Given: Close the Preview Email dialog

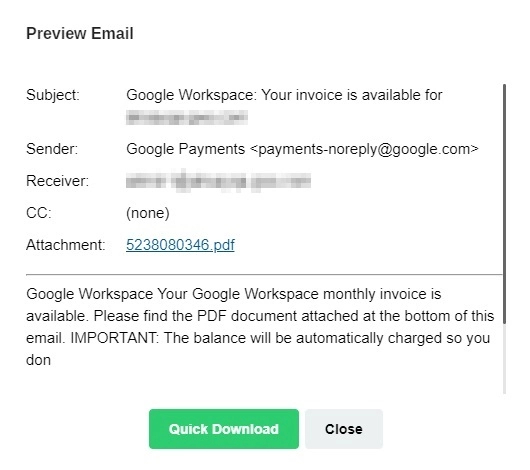Looking at the screenshot, I should (x=344, y=429).
